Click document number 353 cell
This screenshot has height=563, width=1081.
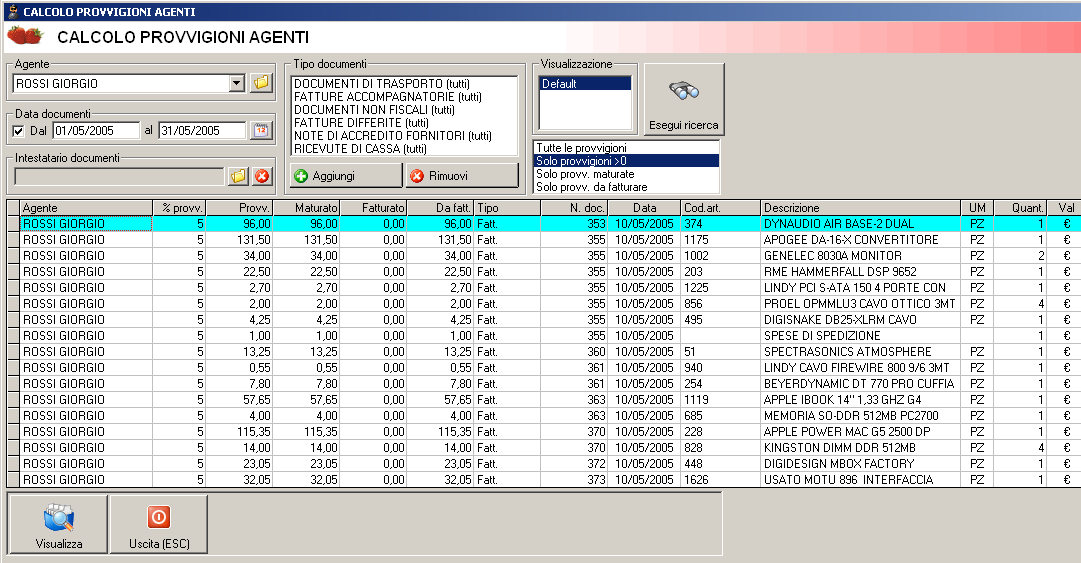pos(574,224)
